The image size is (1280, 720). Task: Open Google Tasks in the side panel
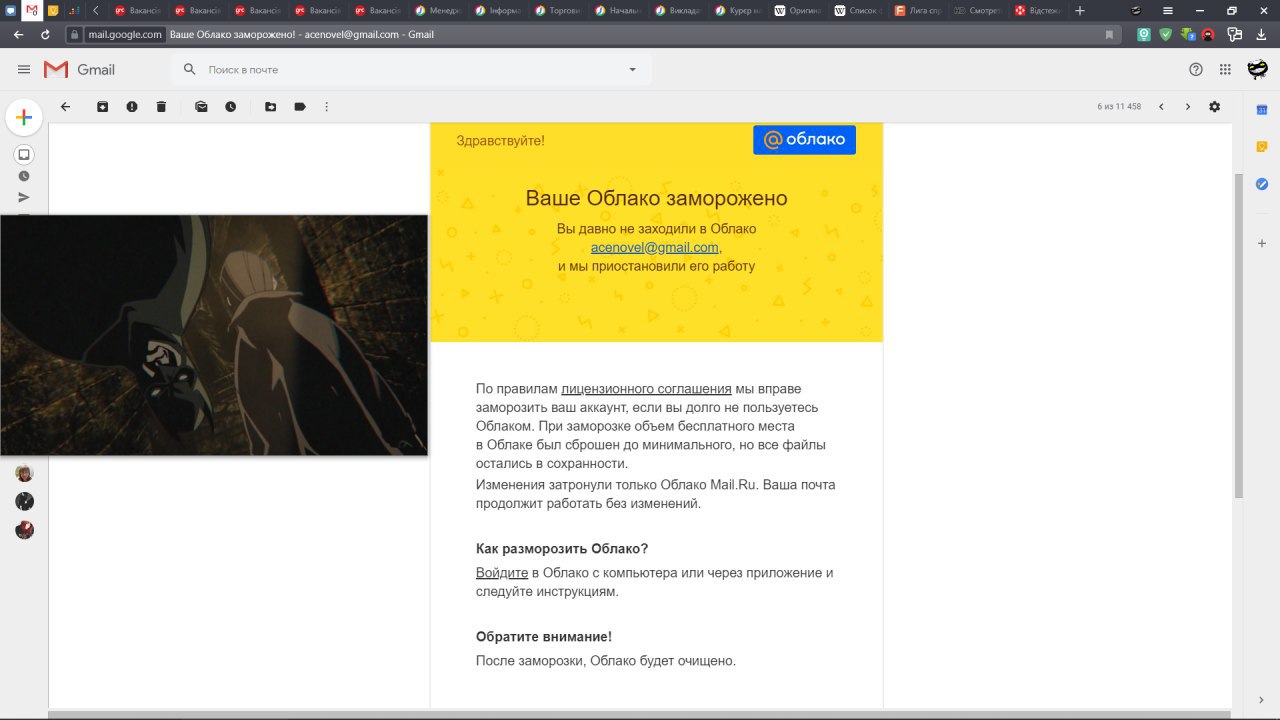[x=1262, y=184]
